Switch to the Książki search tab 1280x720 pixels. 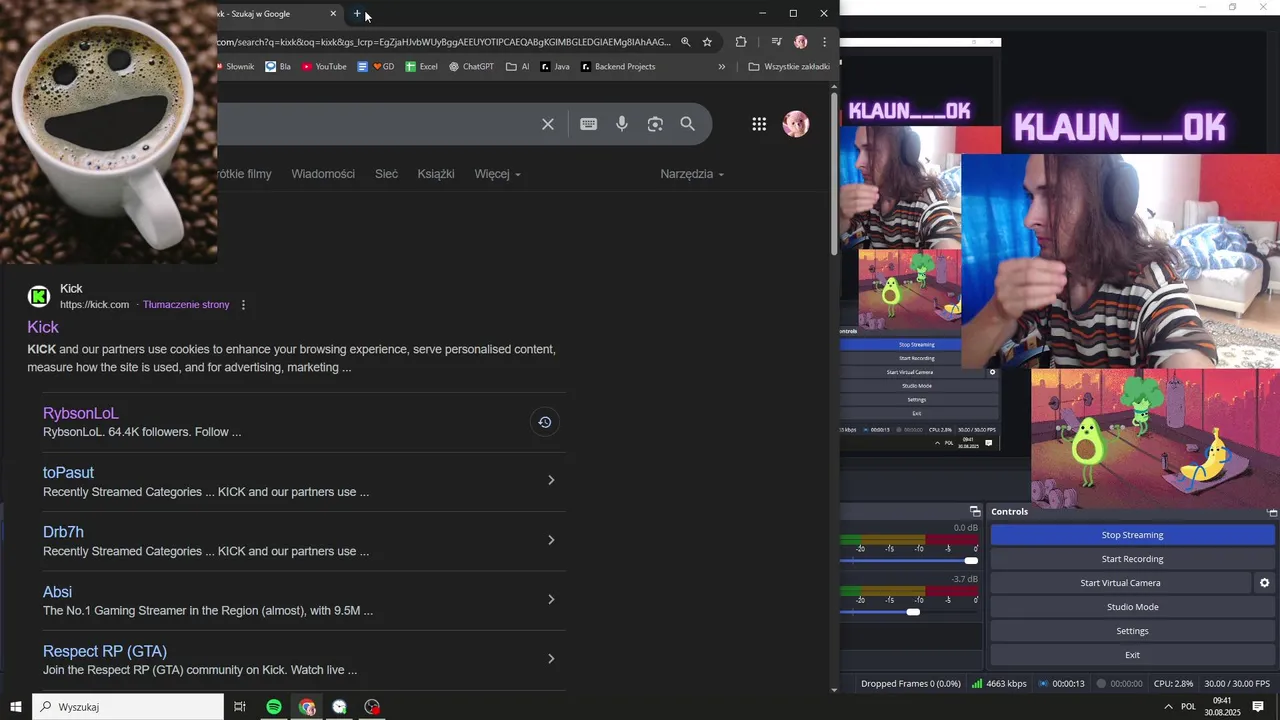click(436, 174)
